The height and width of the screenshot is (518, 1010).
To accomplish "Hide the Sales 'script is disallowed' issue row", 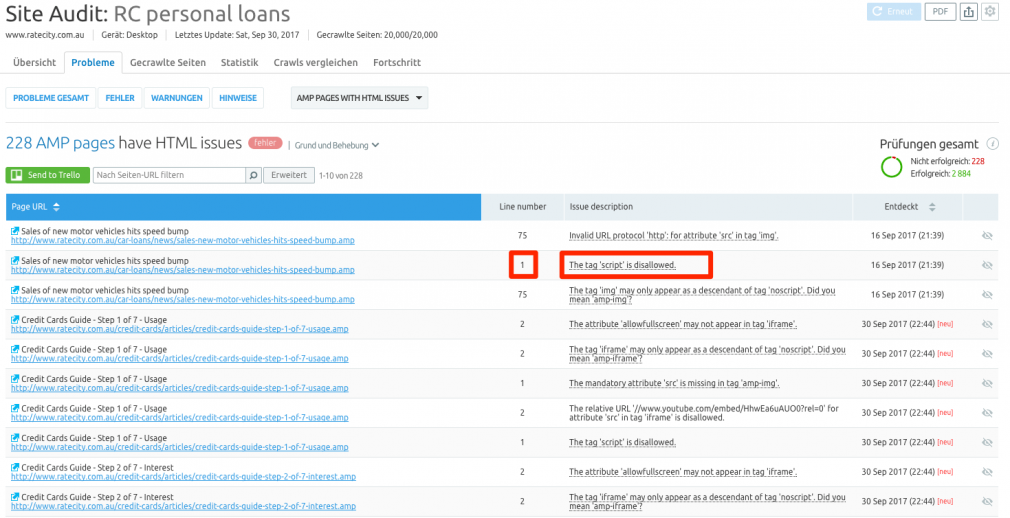I will [986, 265].
